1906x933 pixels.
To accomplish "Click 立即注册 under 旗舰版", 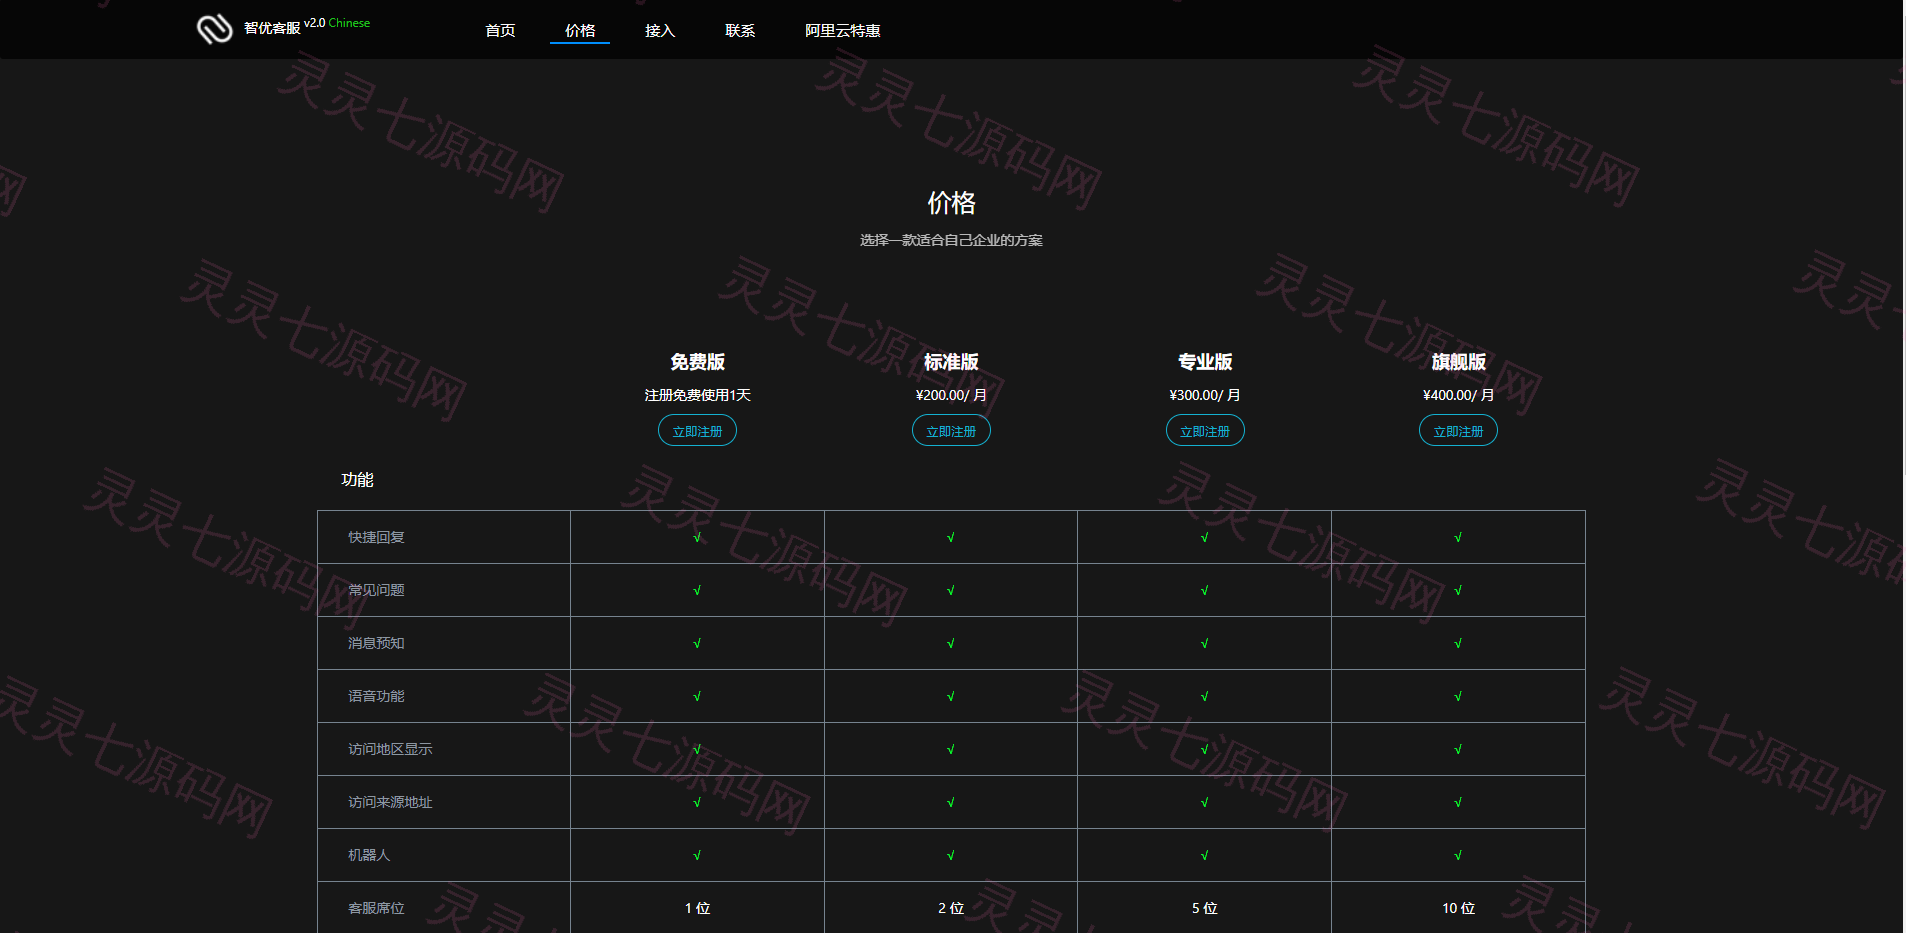I will coord(1458,431).
